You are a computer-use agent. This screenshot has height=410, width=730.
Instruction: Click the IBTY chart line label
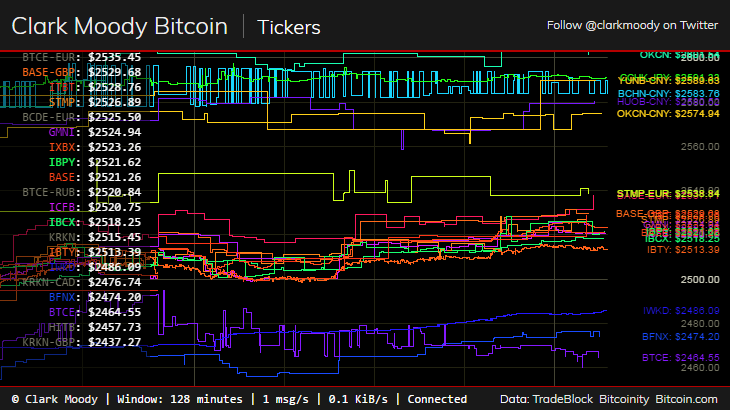click(x=683, y=250)
